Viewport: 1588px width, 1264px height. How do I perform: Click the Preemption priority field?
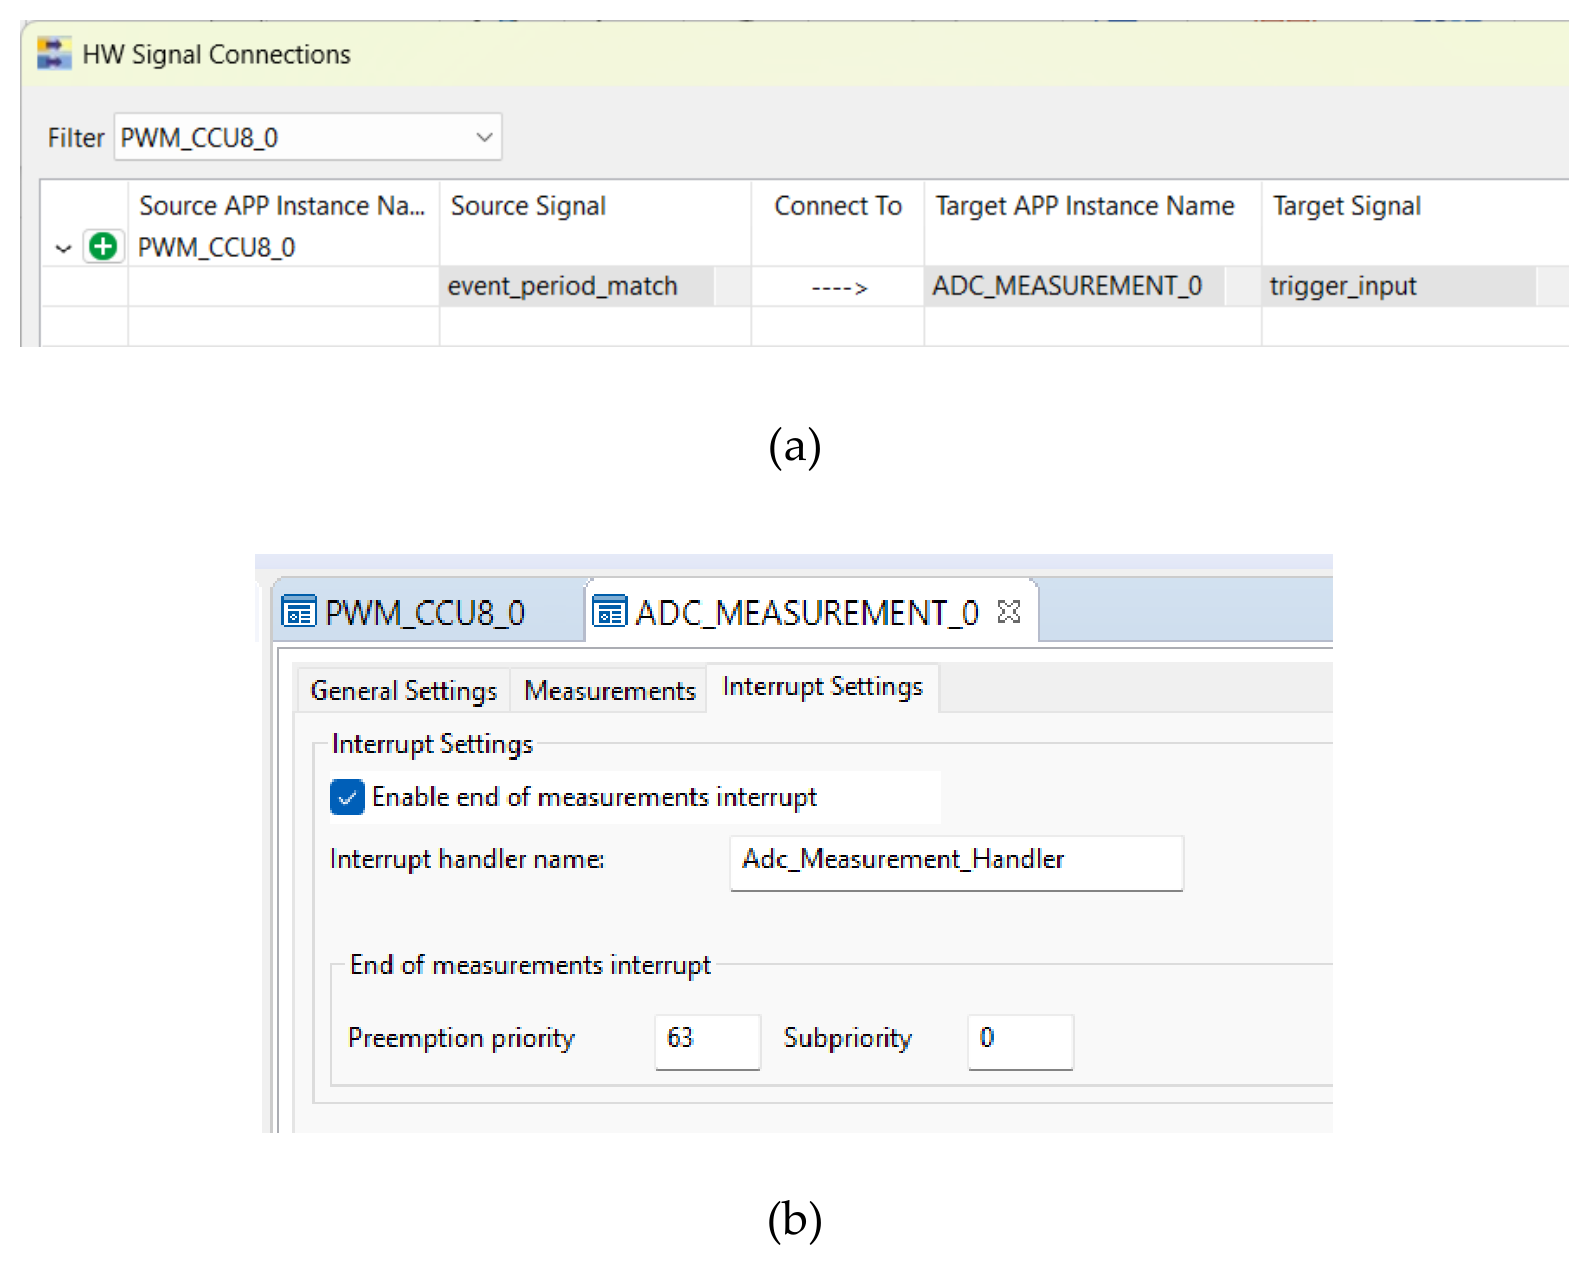(x=708, y=1041)
